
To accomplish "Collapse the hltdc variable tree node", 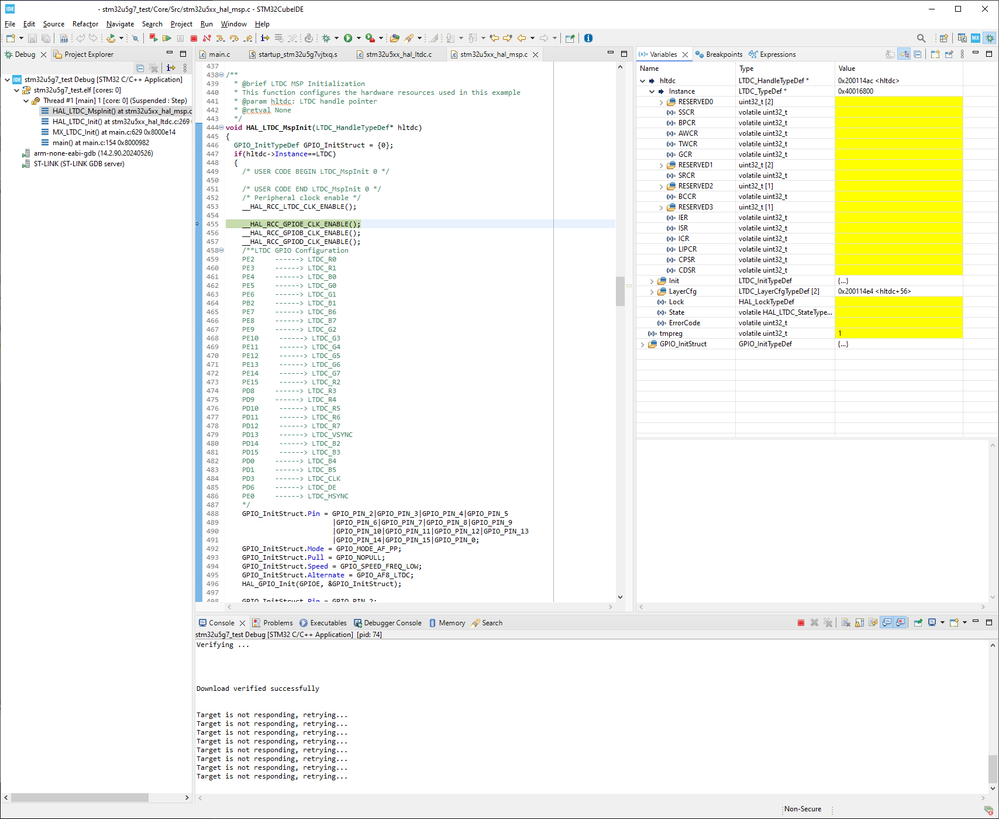I will click(x=643, y=80).
